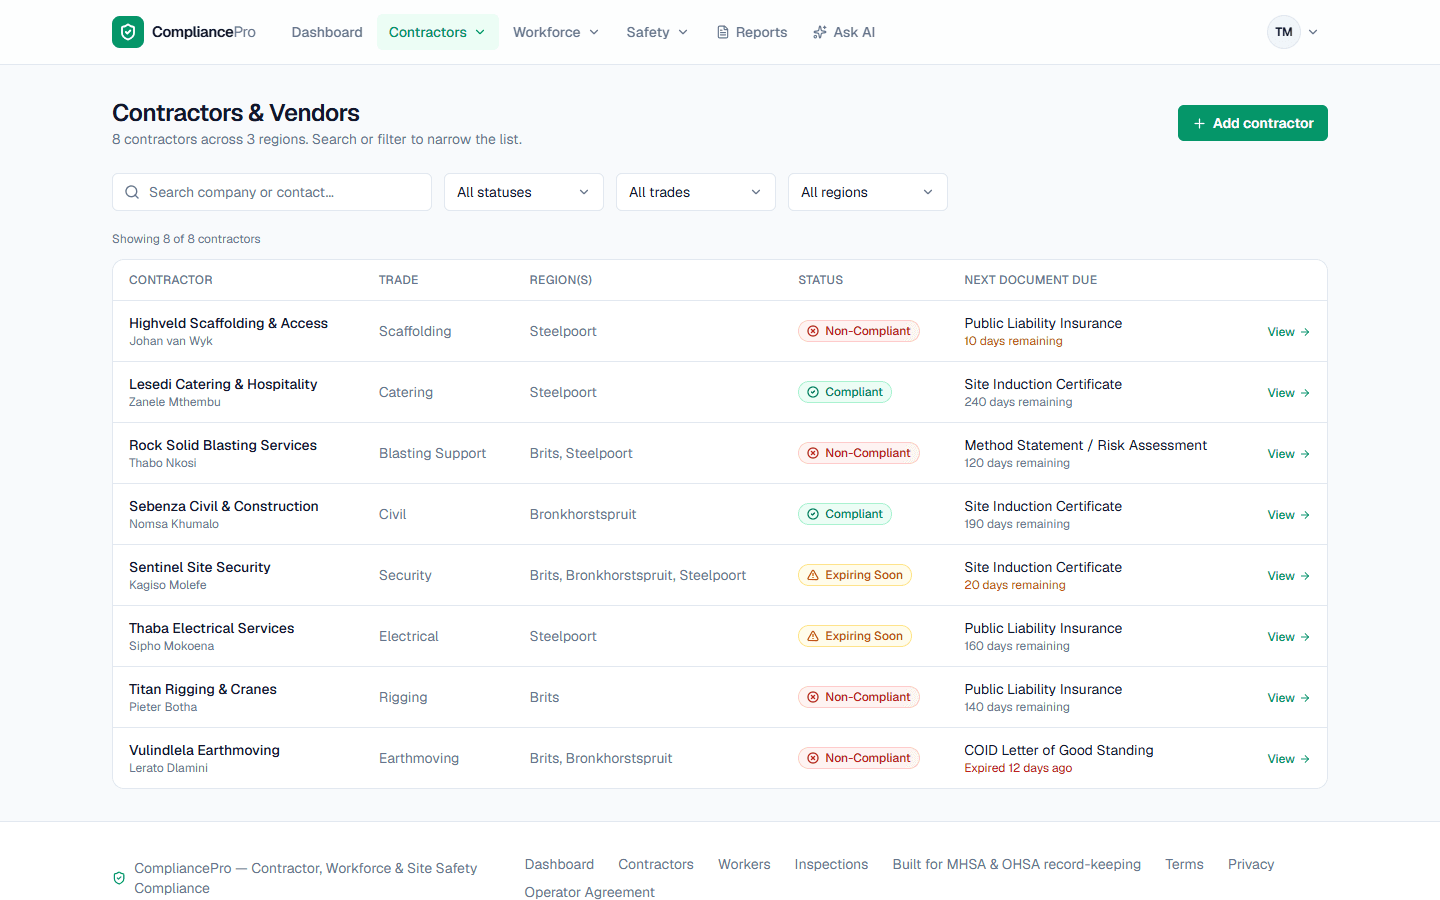View Lesedi Catering & Hospitality details
Screen dimensions: 1440x900
(1289, 393)
